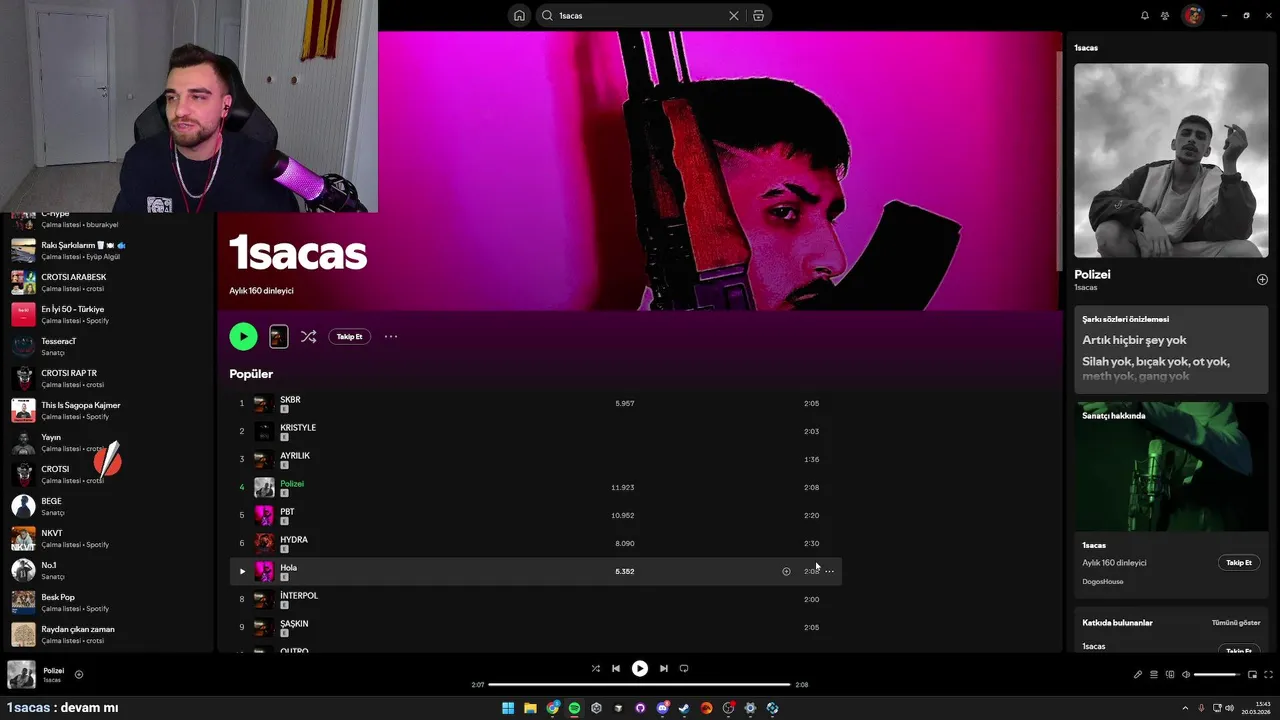
Task: Select the HYDRA track
Action: click(535, 543)
